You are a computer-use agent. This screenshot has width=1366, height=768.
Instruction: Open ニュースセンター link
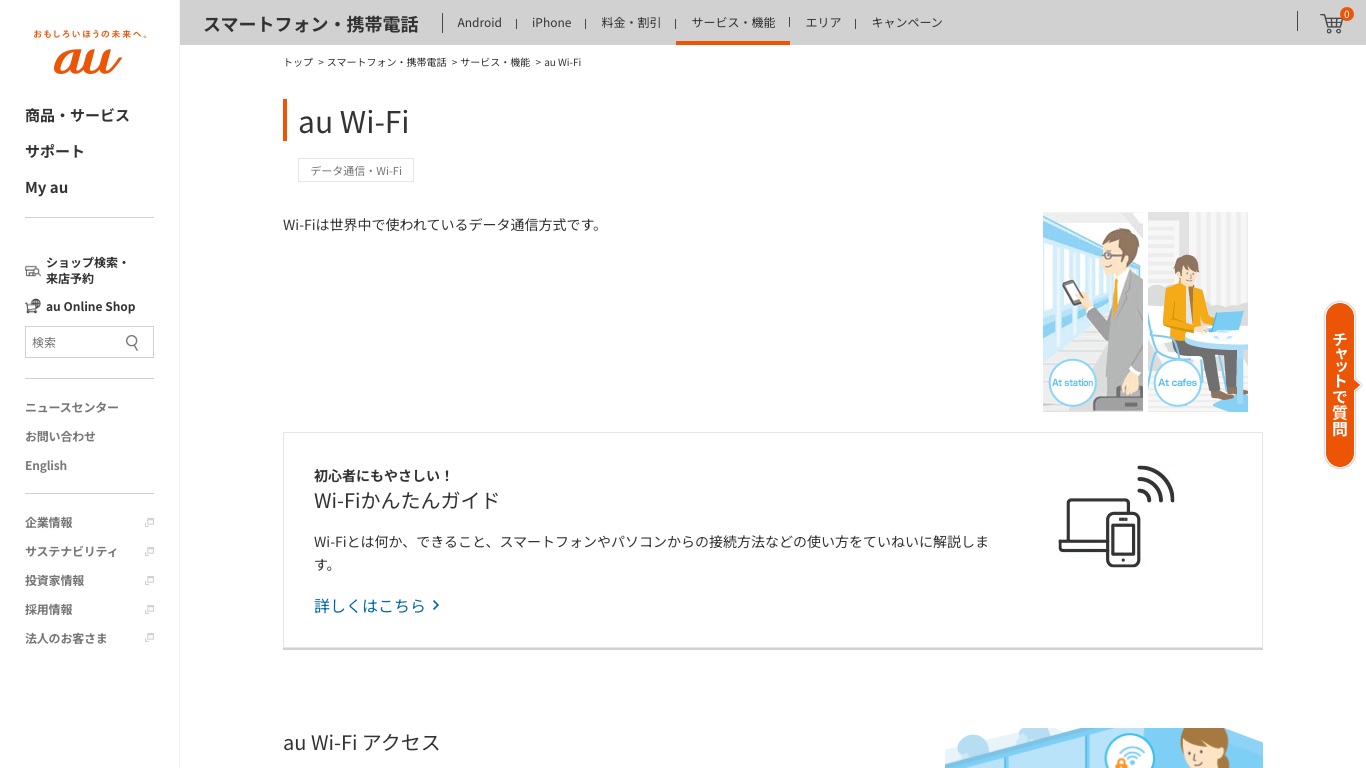click(72, 407)
